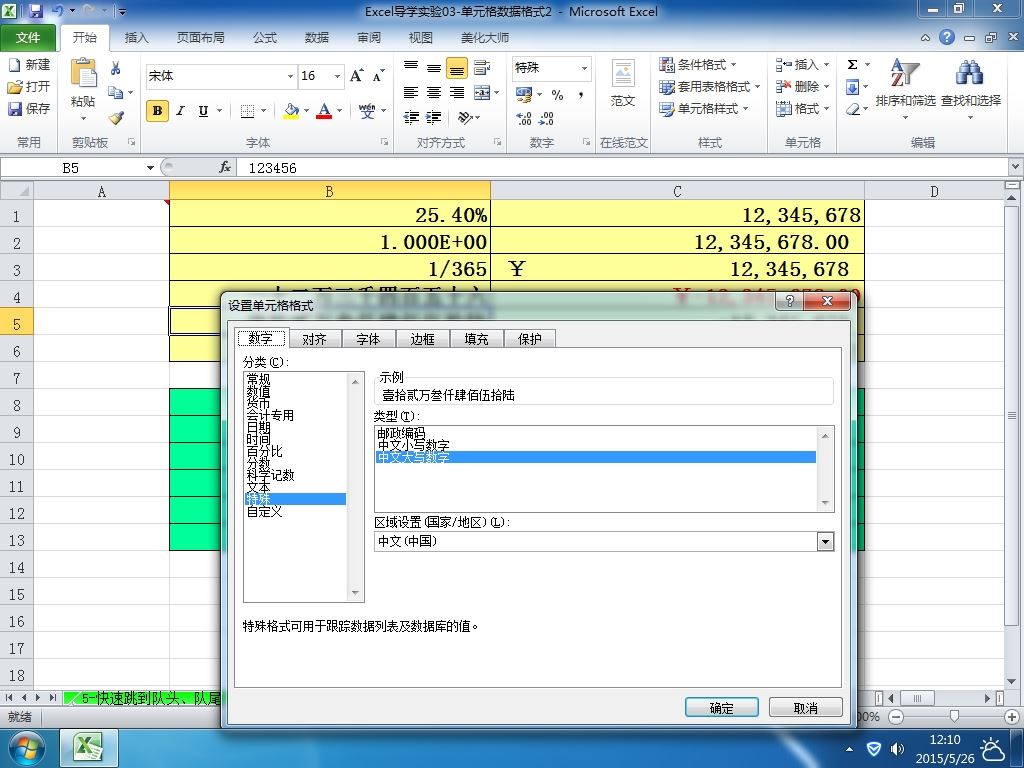
Task: Switch to 边框 tab in dialog
Action: [x=422, y=339]
